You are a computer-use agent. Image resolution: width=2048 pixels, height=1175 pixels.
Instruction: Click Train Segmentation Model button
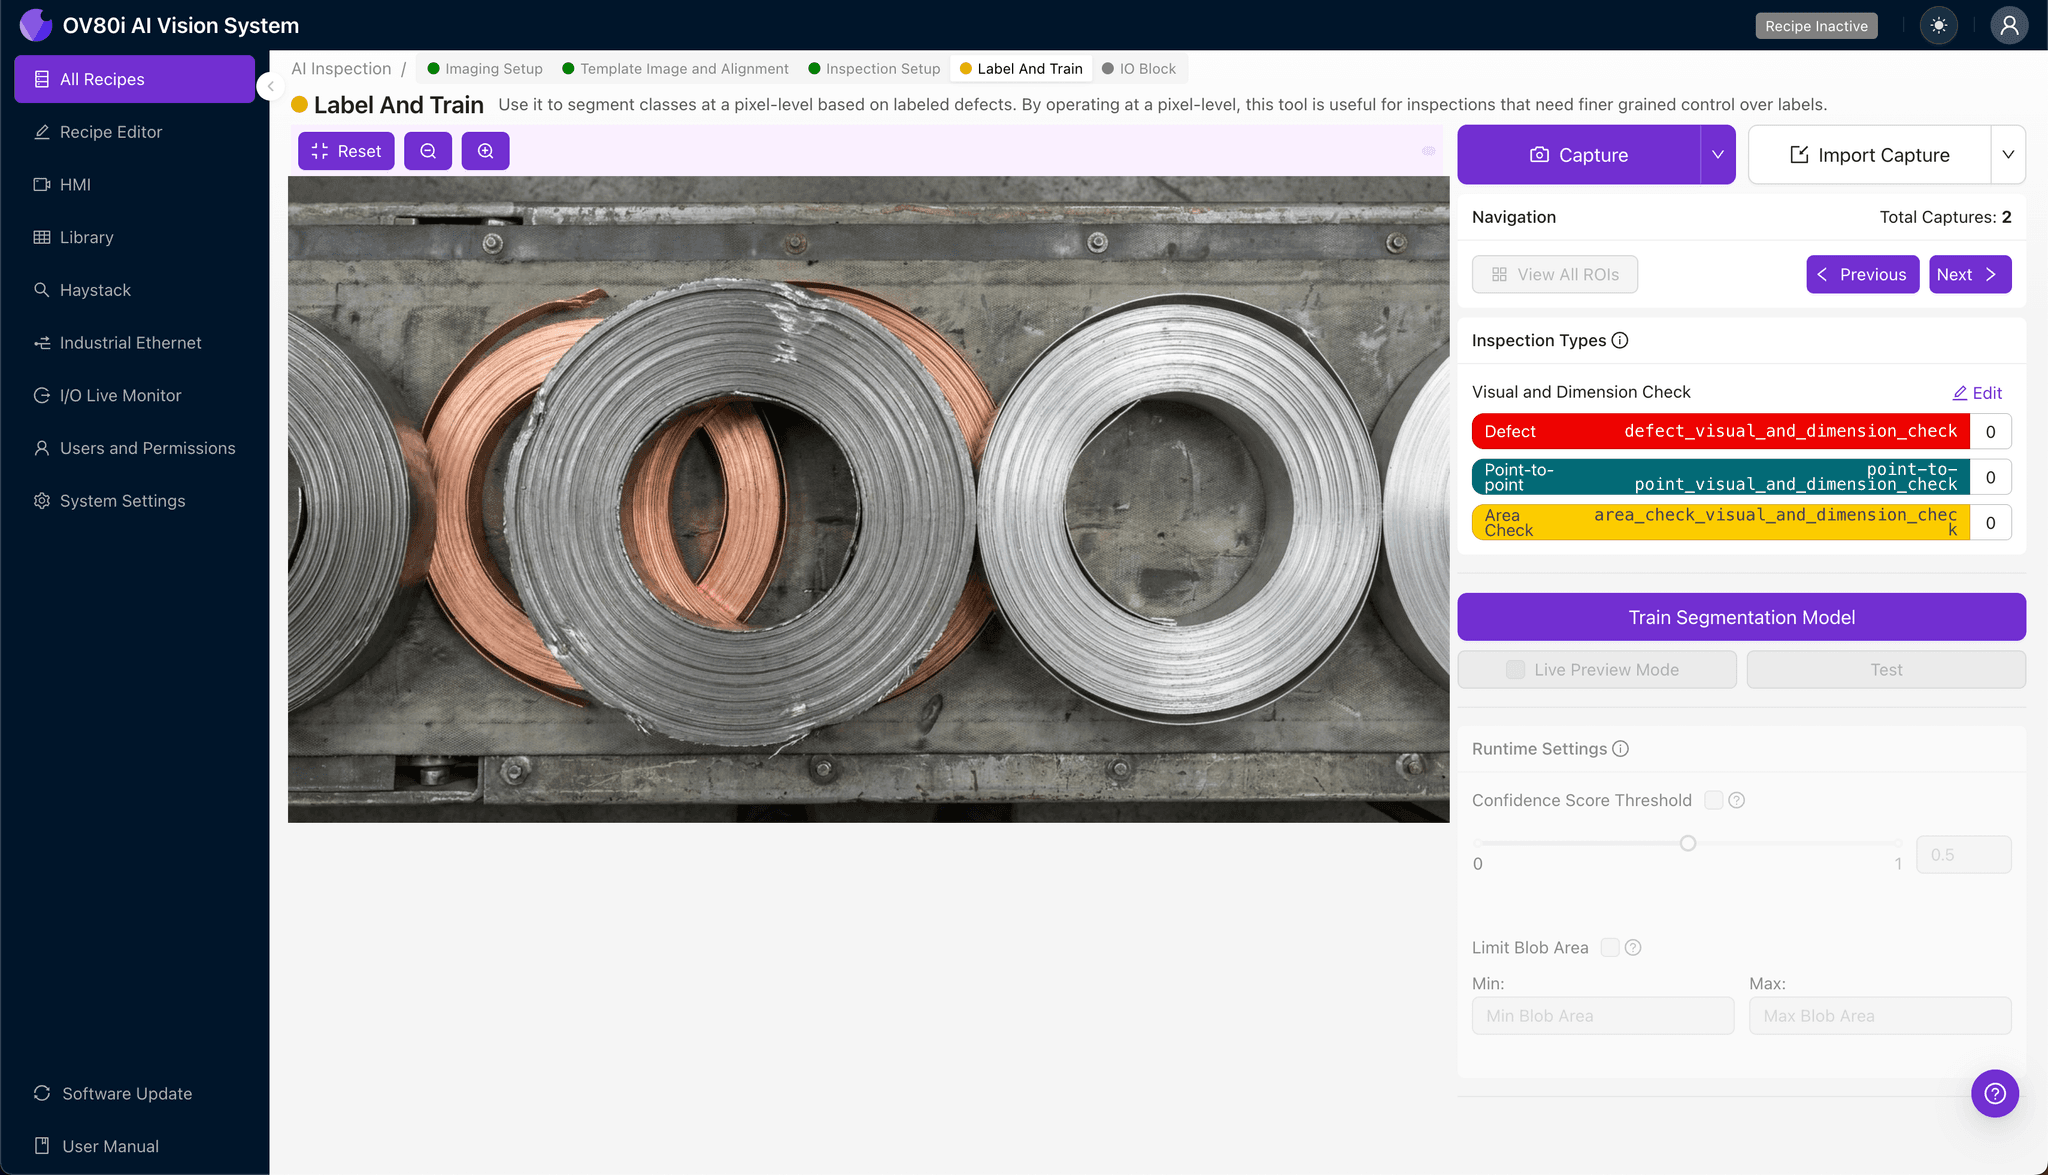click(x=1742, y=617)
